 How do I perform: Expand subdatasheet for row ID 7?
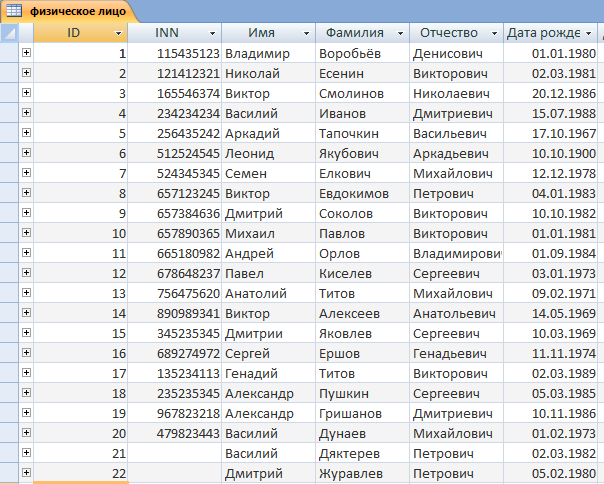[x=26, y=173]
